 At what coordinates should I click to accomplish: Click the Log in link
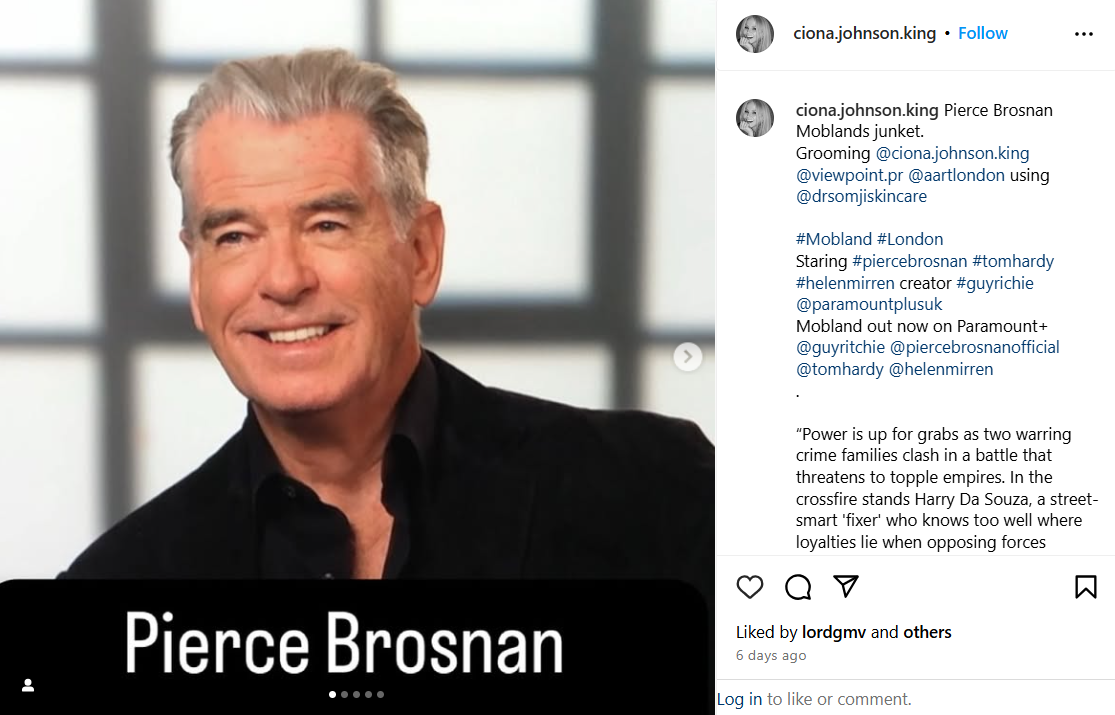click(739, 699)
